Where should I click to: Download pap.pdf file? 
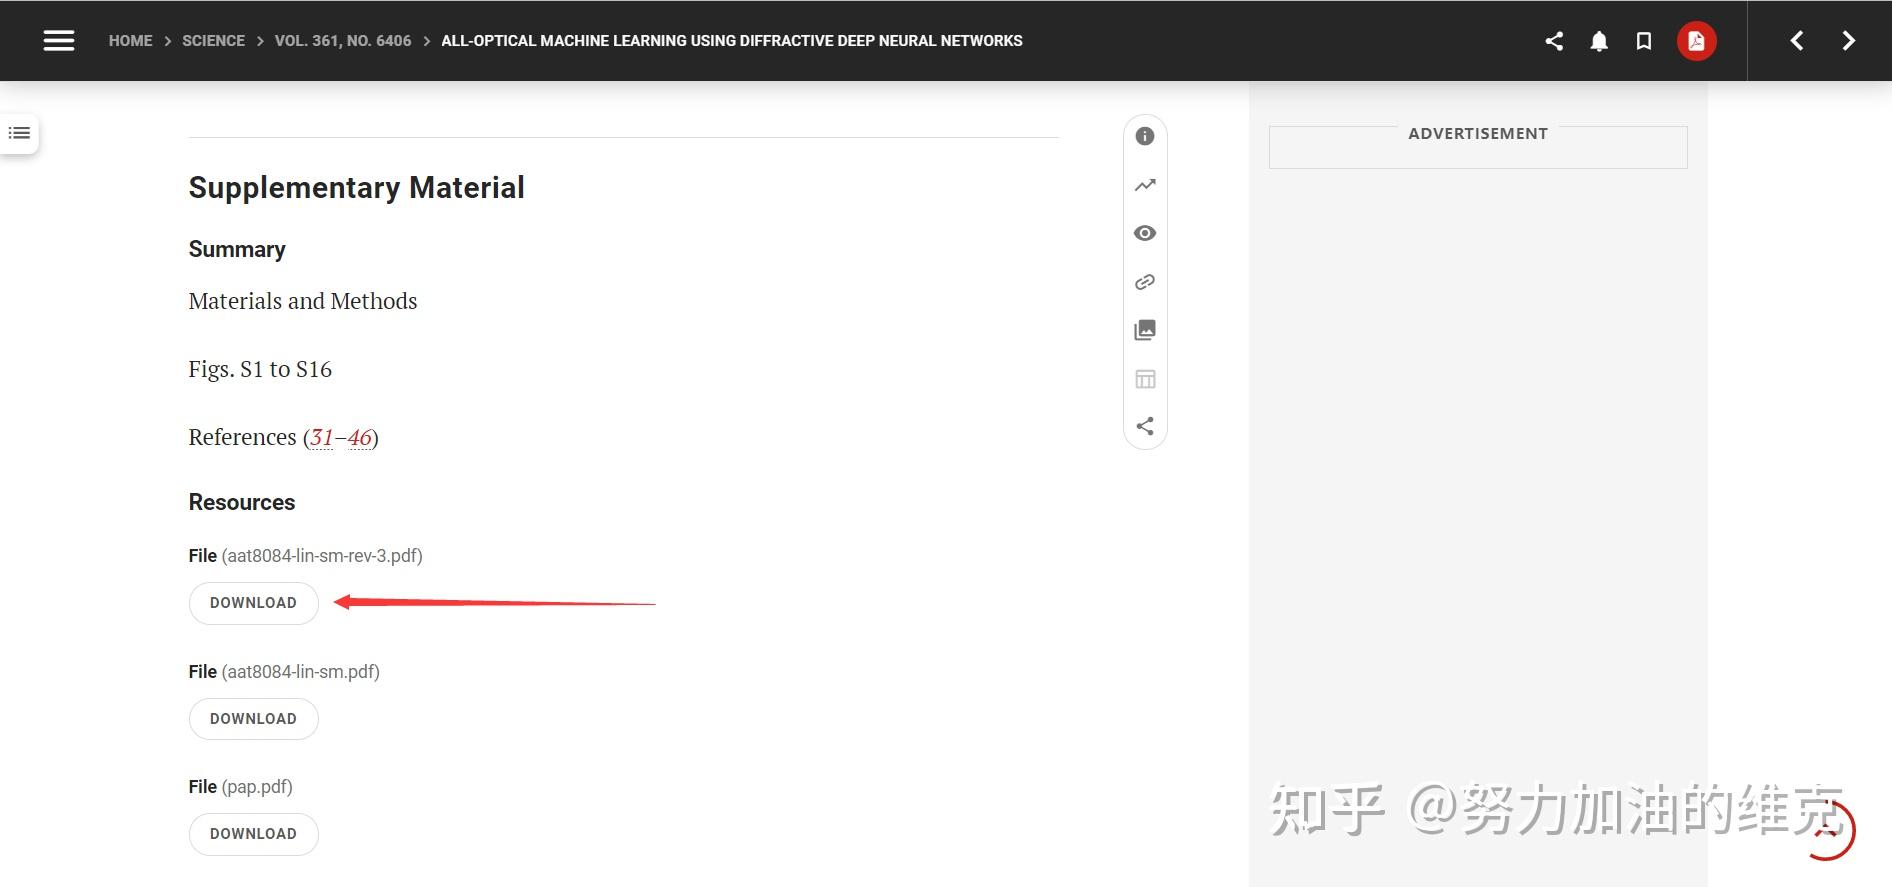[x=253, y=834]
